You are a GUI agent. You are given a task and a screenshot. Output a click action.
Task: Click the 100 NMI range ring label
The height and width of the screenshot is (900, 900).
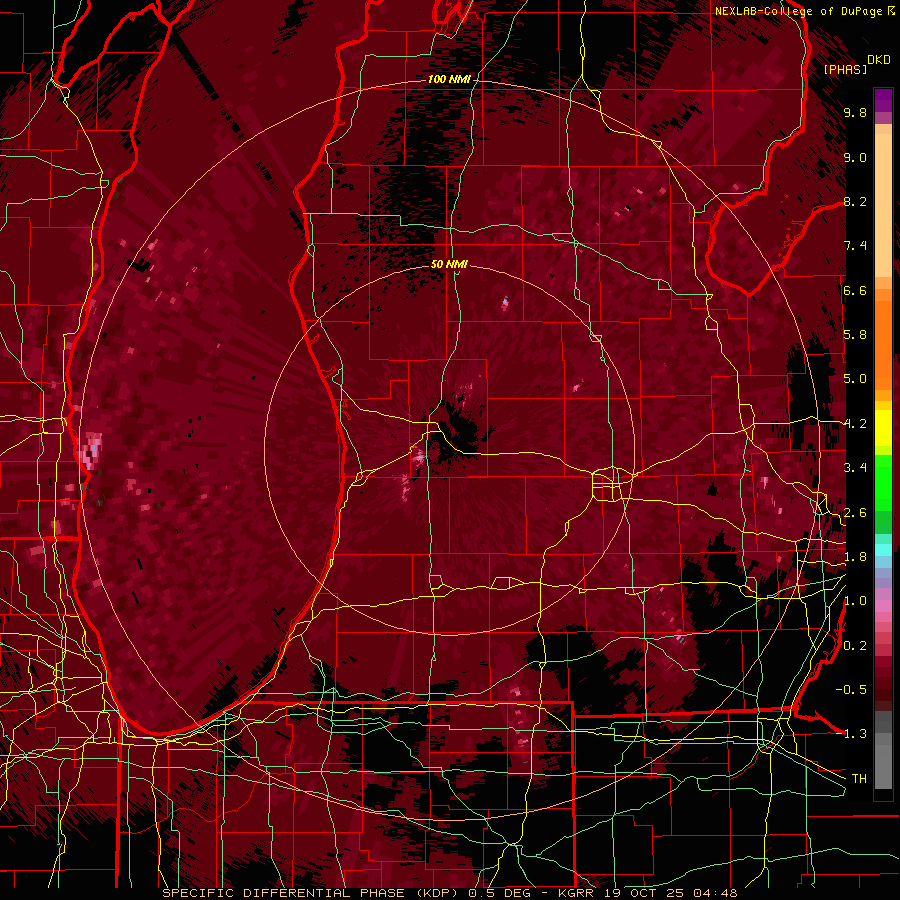click(x=449, y=79)
